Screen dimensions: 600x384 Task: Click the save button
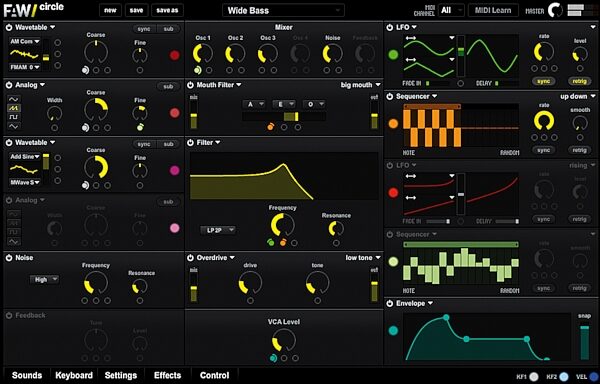pyautogui.click(x=136, y=10)
